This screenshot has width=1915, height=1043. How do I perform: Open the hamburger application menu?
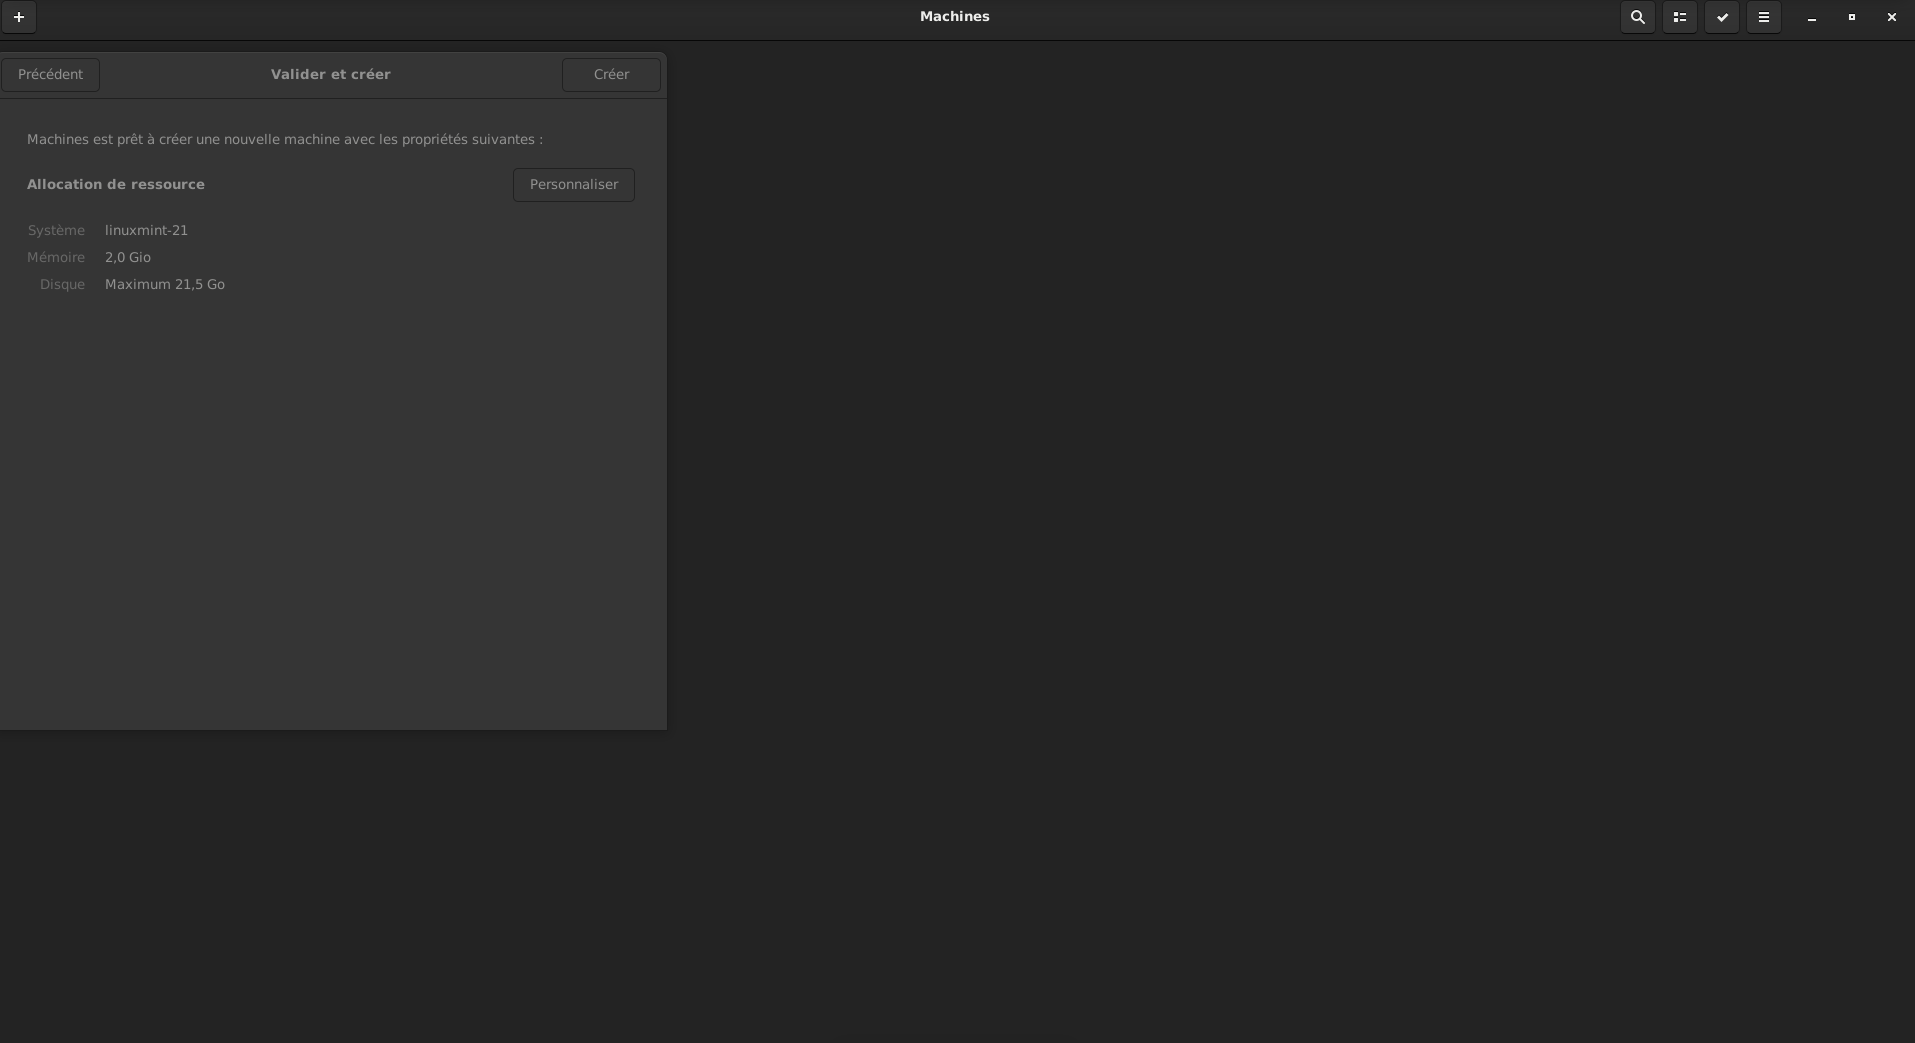[1764, 17]
